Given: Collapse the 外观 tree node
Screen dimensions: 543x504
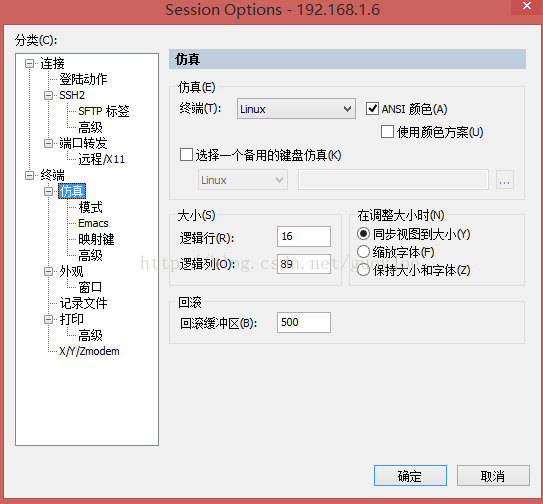Looking at the screenshot, I should [x=48, y=271].
